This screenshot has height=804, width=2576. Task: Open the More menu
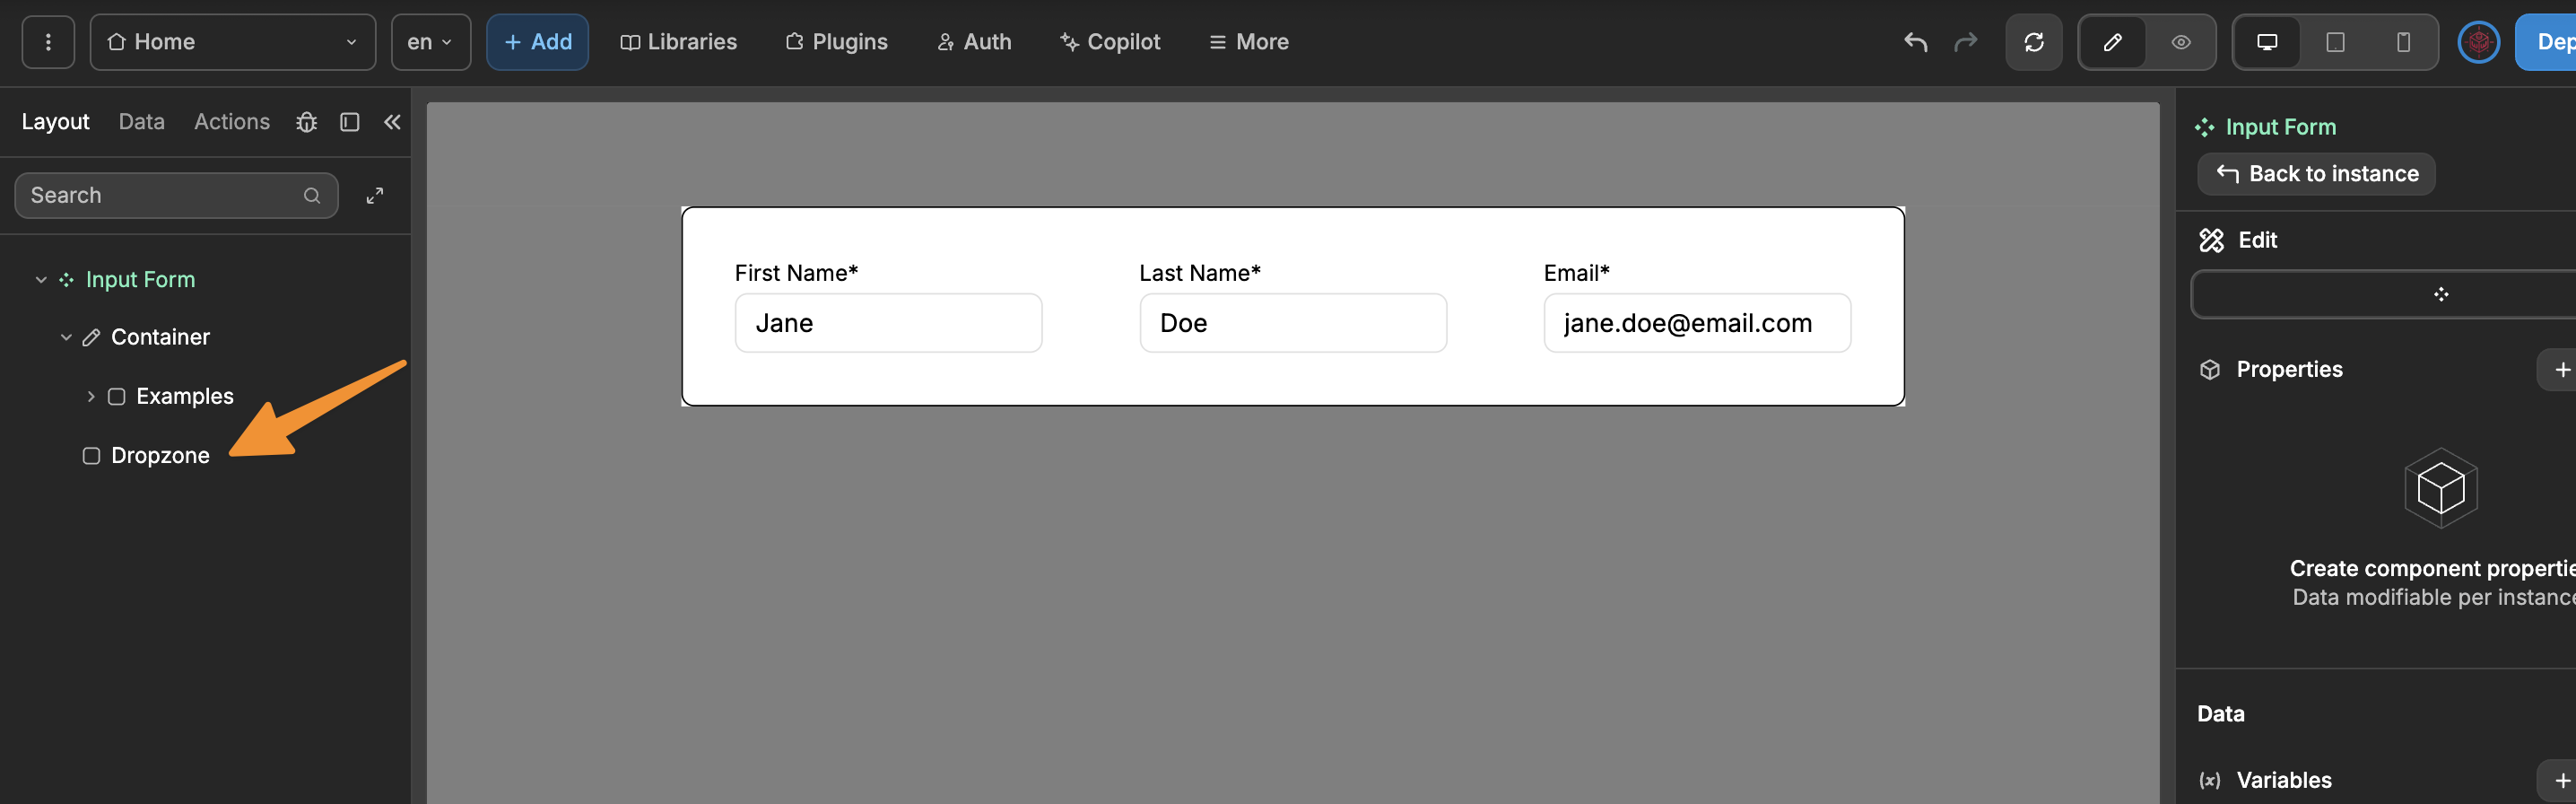pos(1248,42)
